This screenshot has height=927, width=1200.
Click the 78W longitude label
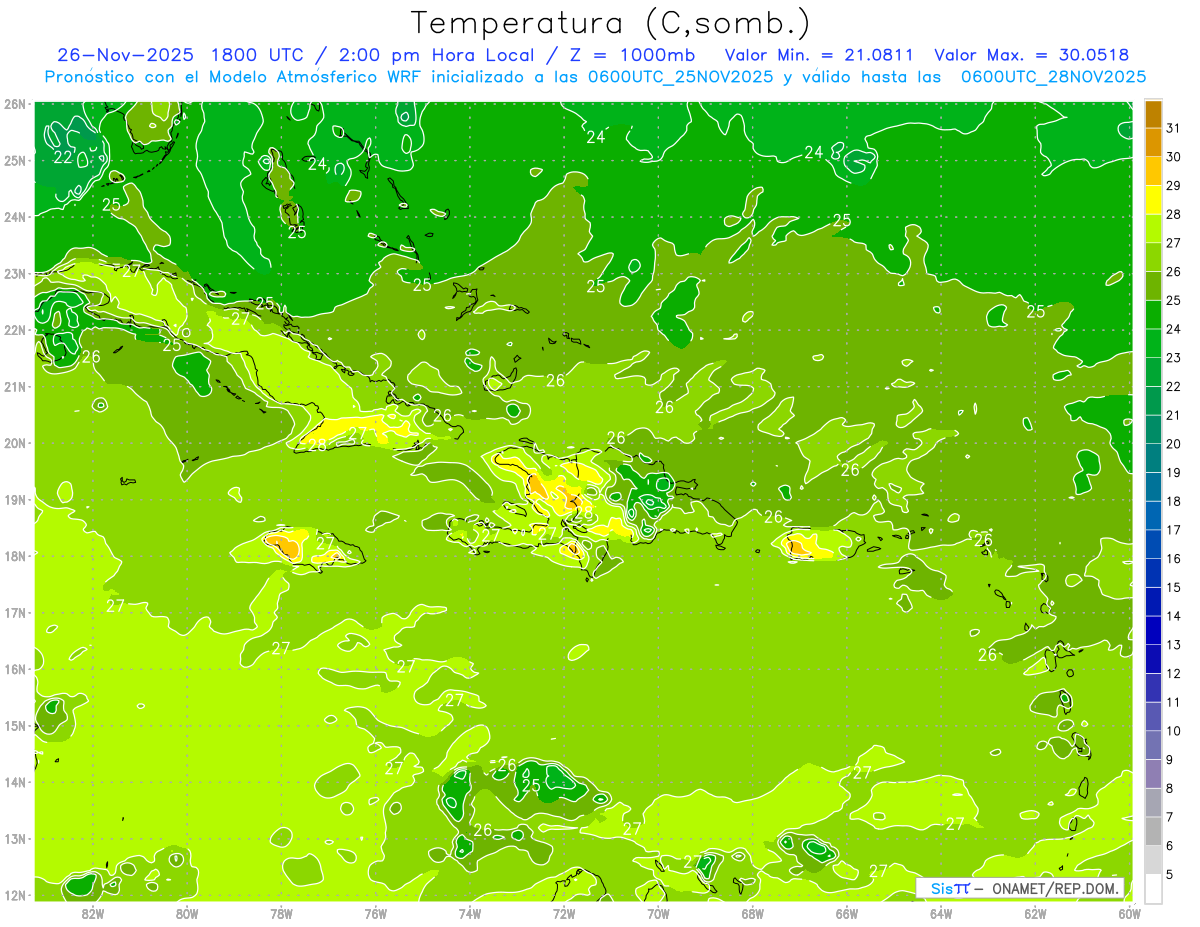point(281,912)
